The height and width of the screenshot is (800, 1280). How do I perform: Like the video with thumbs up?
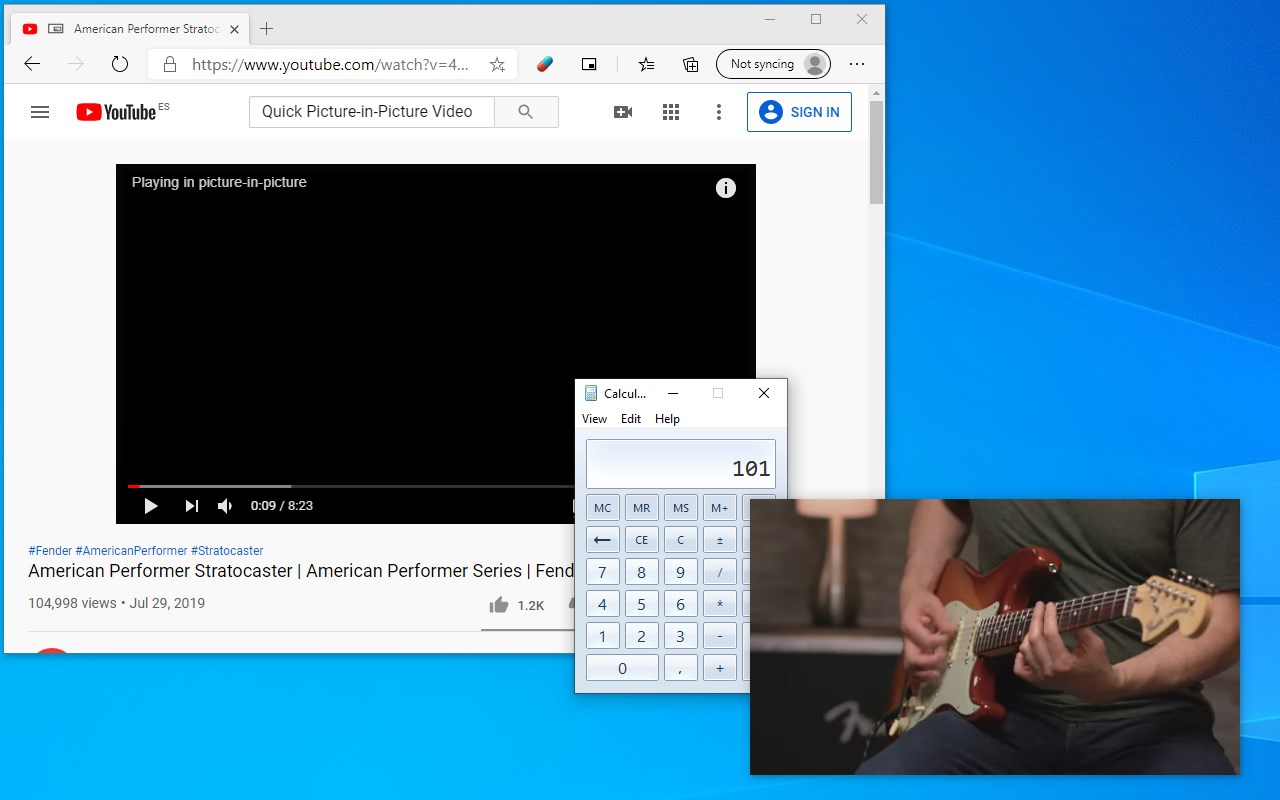(x=498, y=605)
